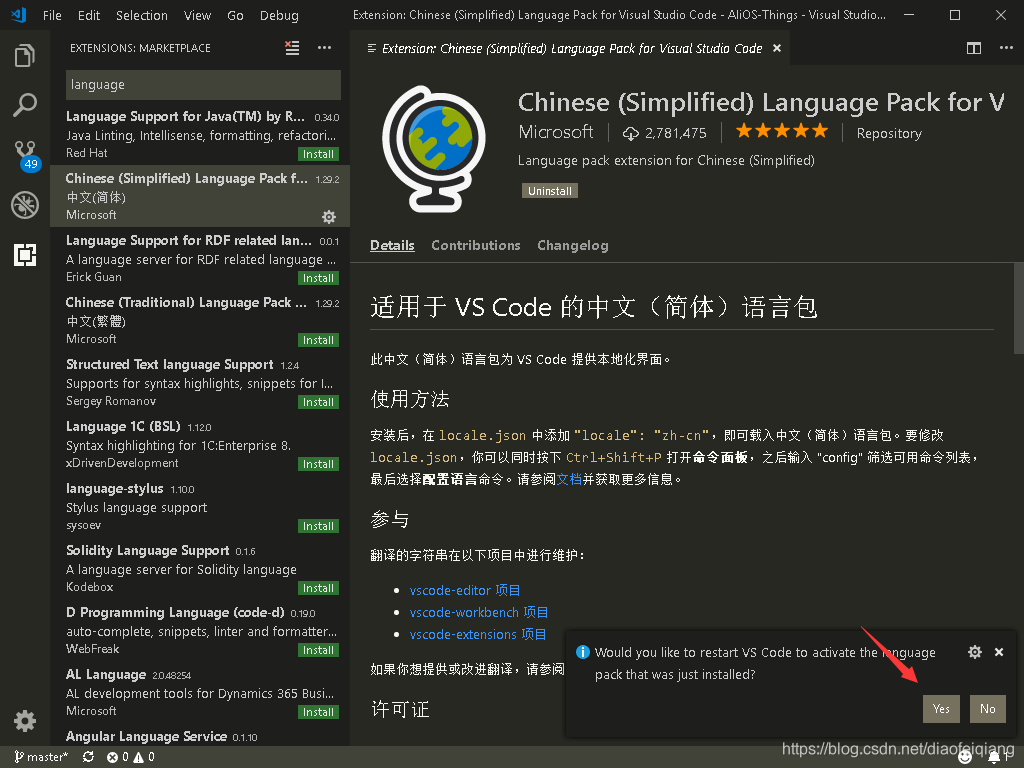The image size is (1024, 768).
Task: Open more actions in Extensions sidebar header
Action: (x=324, y=48)
